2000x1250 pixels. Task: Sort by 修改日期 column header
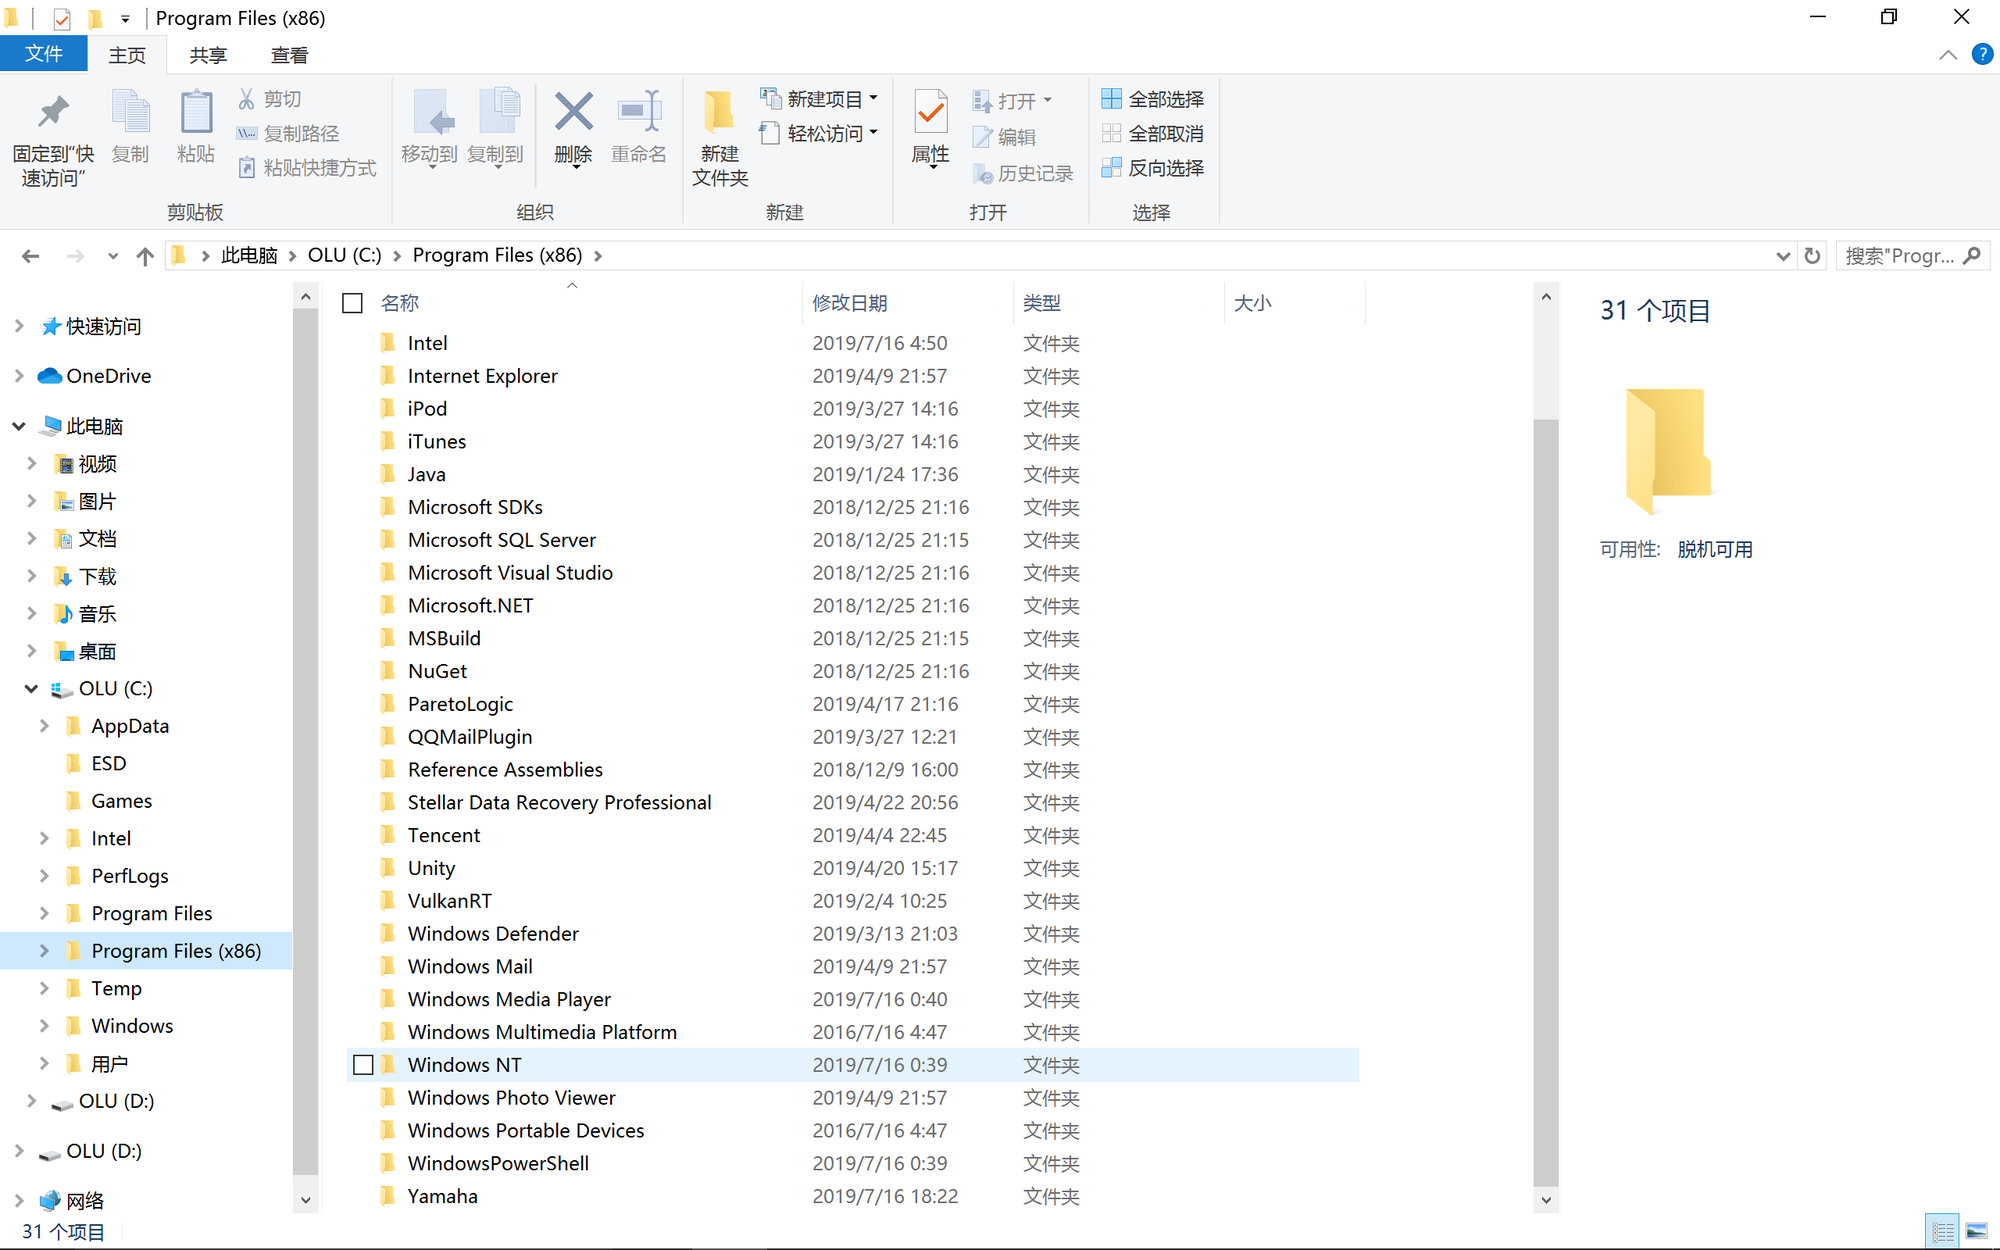(x=907, y=303)
